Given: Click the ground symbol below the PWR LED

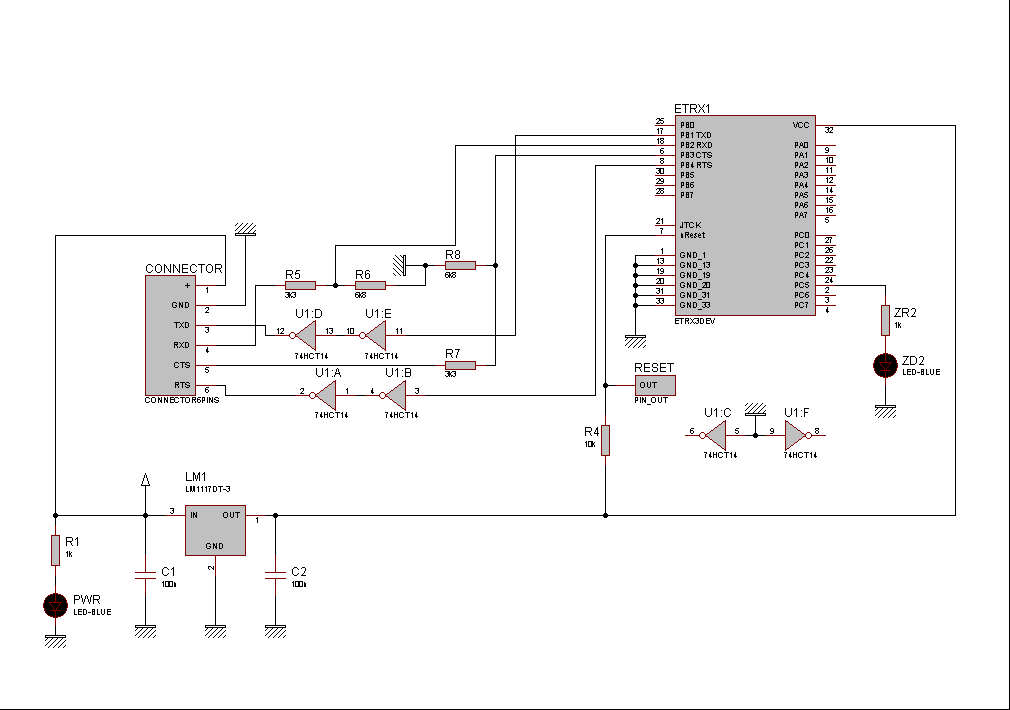Looking at the screenshot, I should (x=55, y=641).
